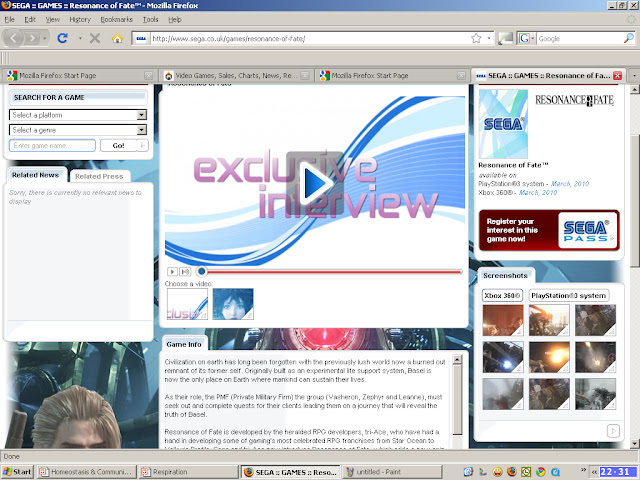The width and height of the screenshot is (640, 480).
Task: Click the yellow smiley tray icon
Action: click(x=497, y=472)
